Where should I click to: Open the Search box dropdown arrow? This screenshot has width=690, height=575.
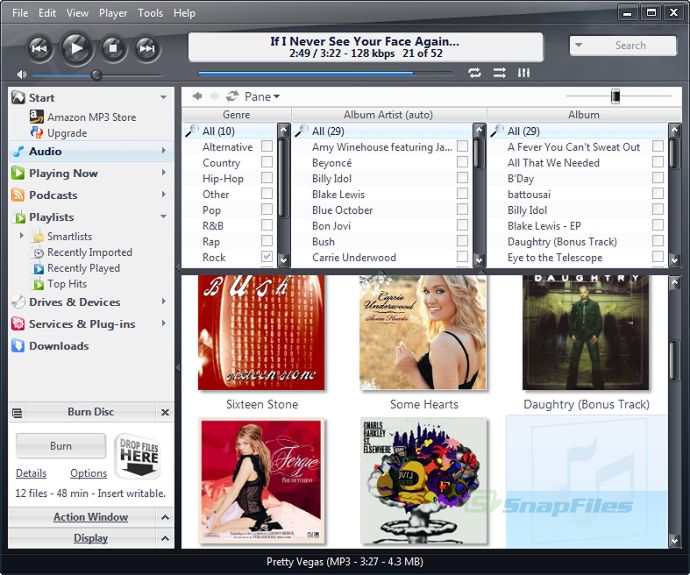[579, 45]
